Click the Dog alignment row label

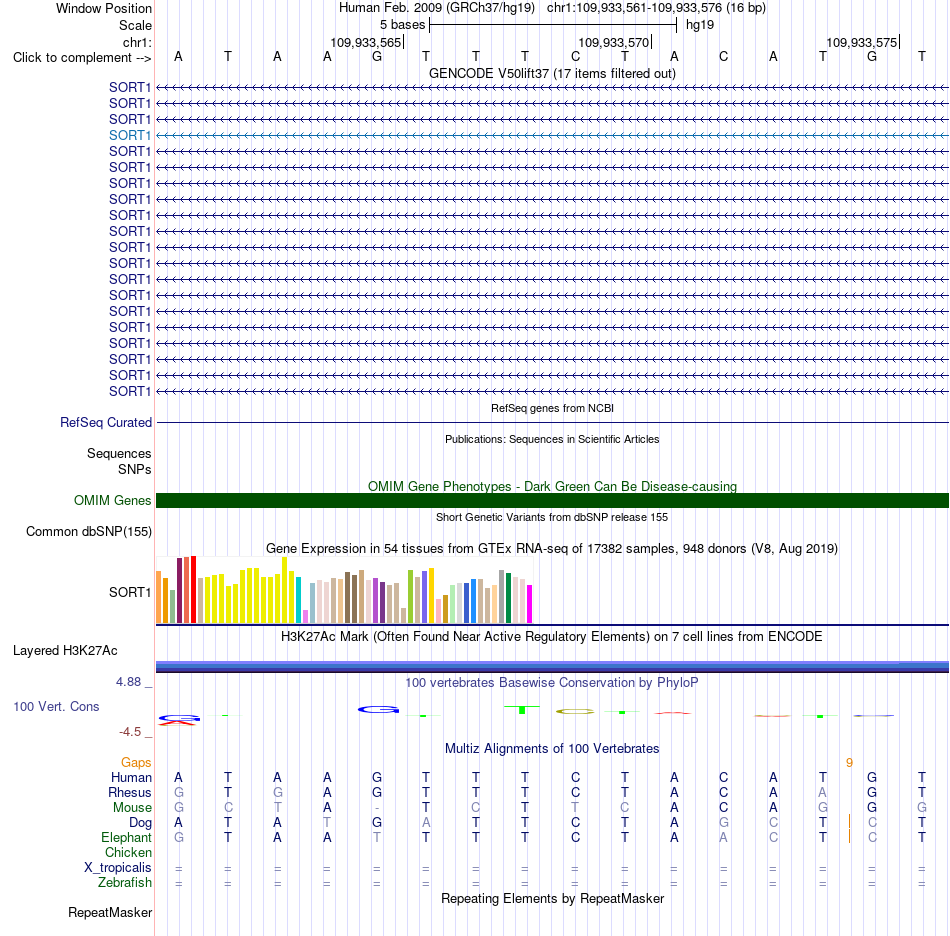coord(141,823)
